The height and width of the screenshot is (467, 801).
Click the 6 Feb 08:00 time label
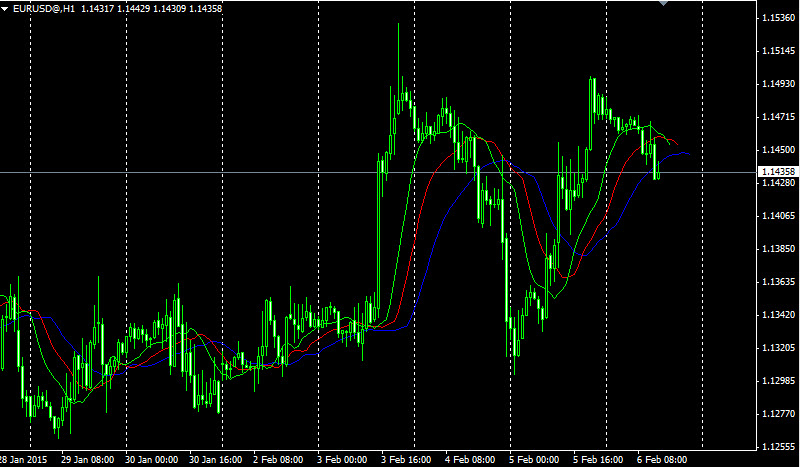[x=662, y=460]
